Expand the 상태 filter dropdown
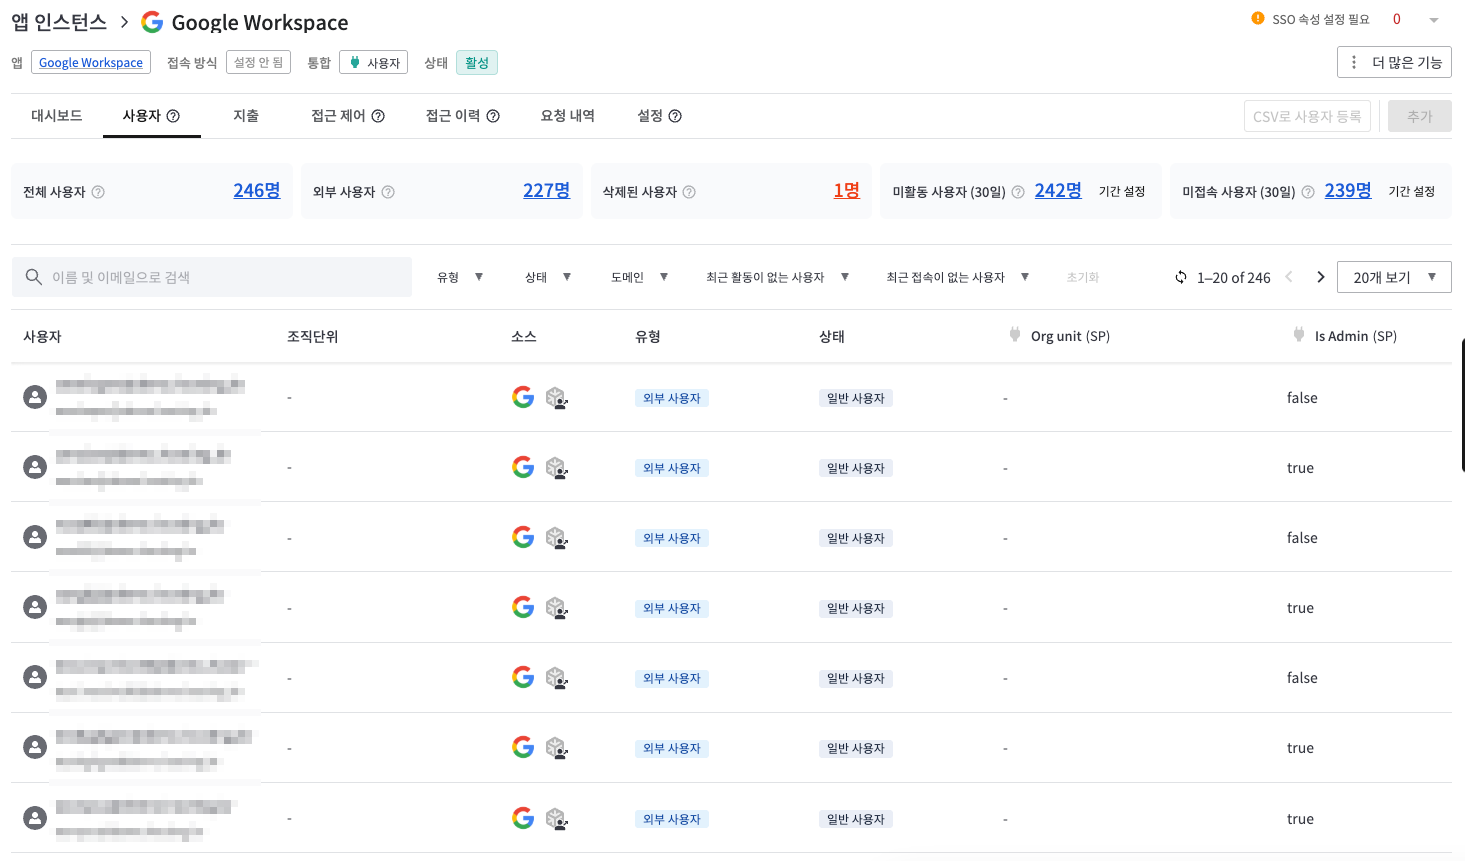 [x=548, y=277]
